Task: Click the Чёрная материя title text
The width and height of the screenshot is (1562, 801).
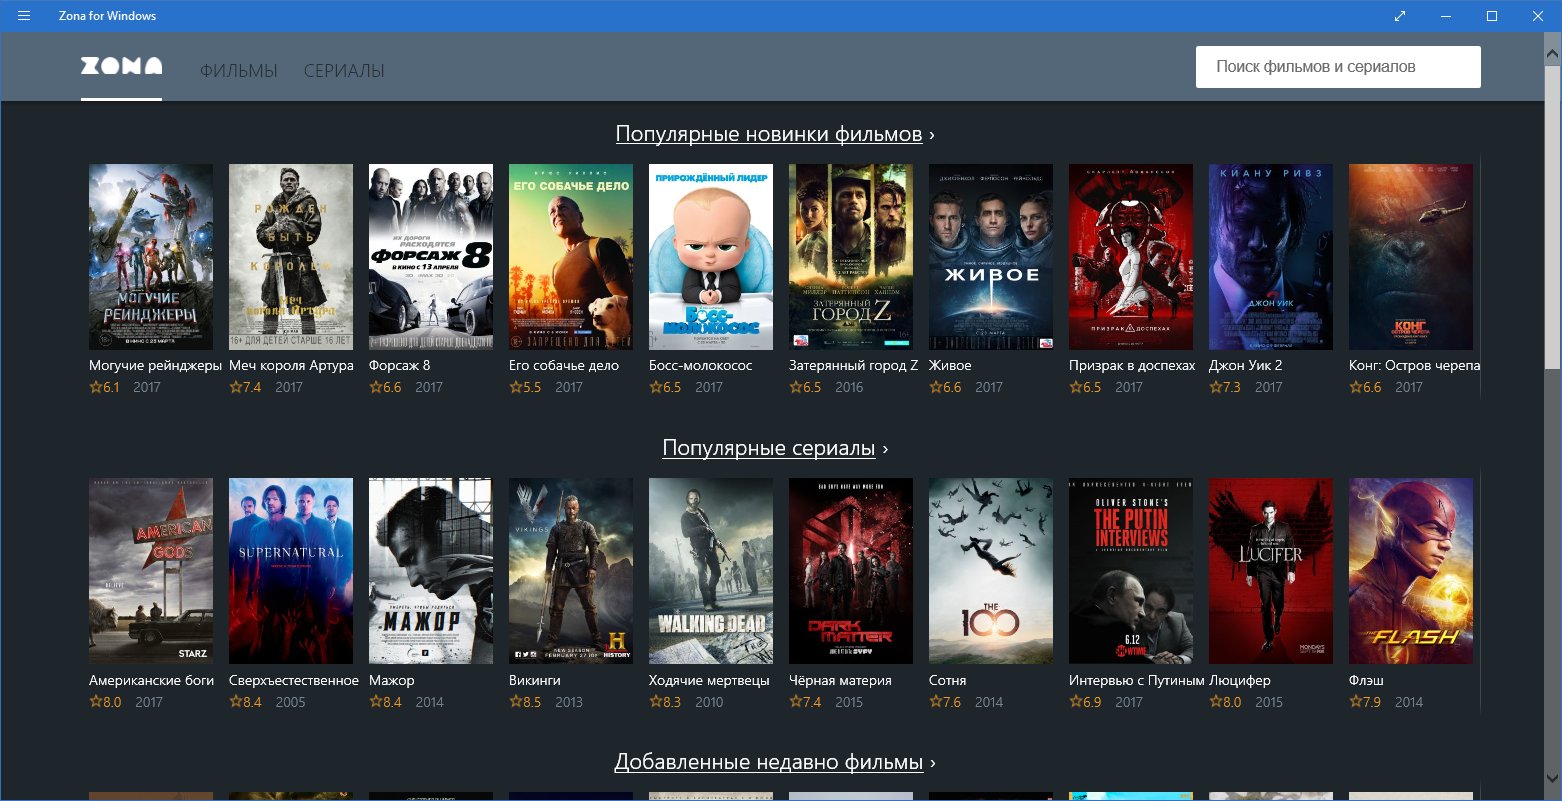Action: (840, 681)
